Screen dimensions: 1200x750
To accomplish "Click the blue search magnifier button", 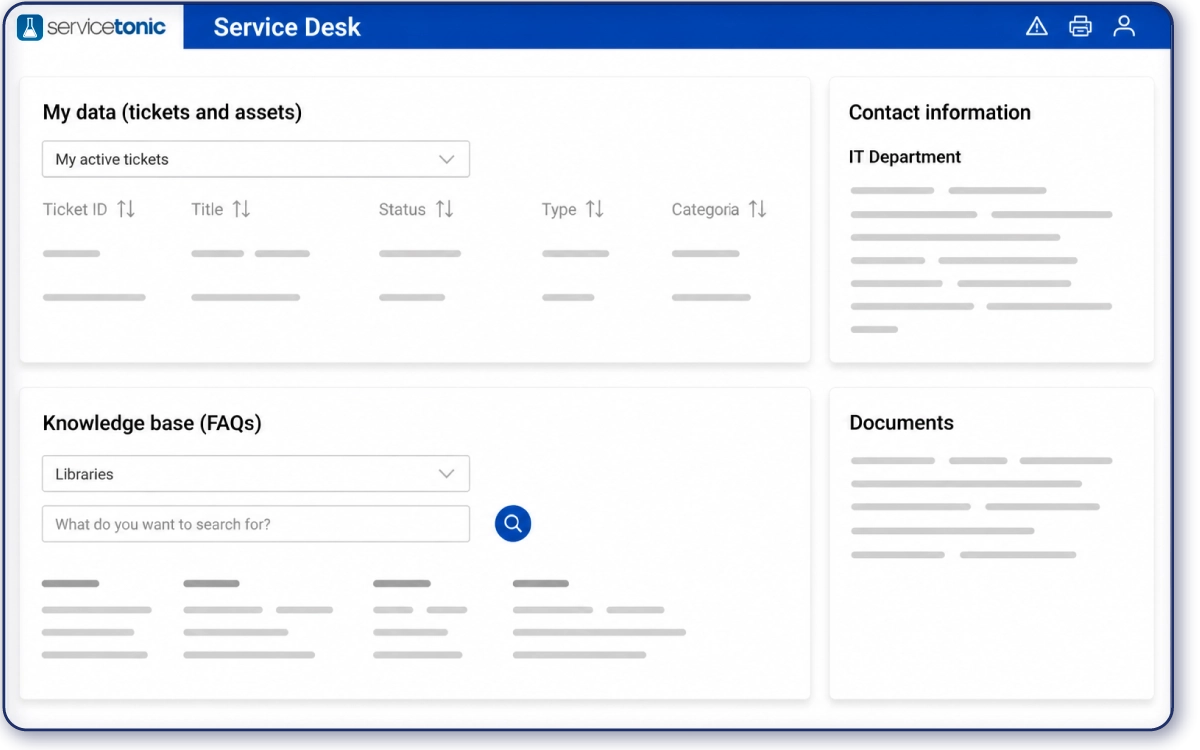I will coord(513,523).
